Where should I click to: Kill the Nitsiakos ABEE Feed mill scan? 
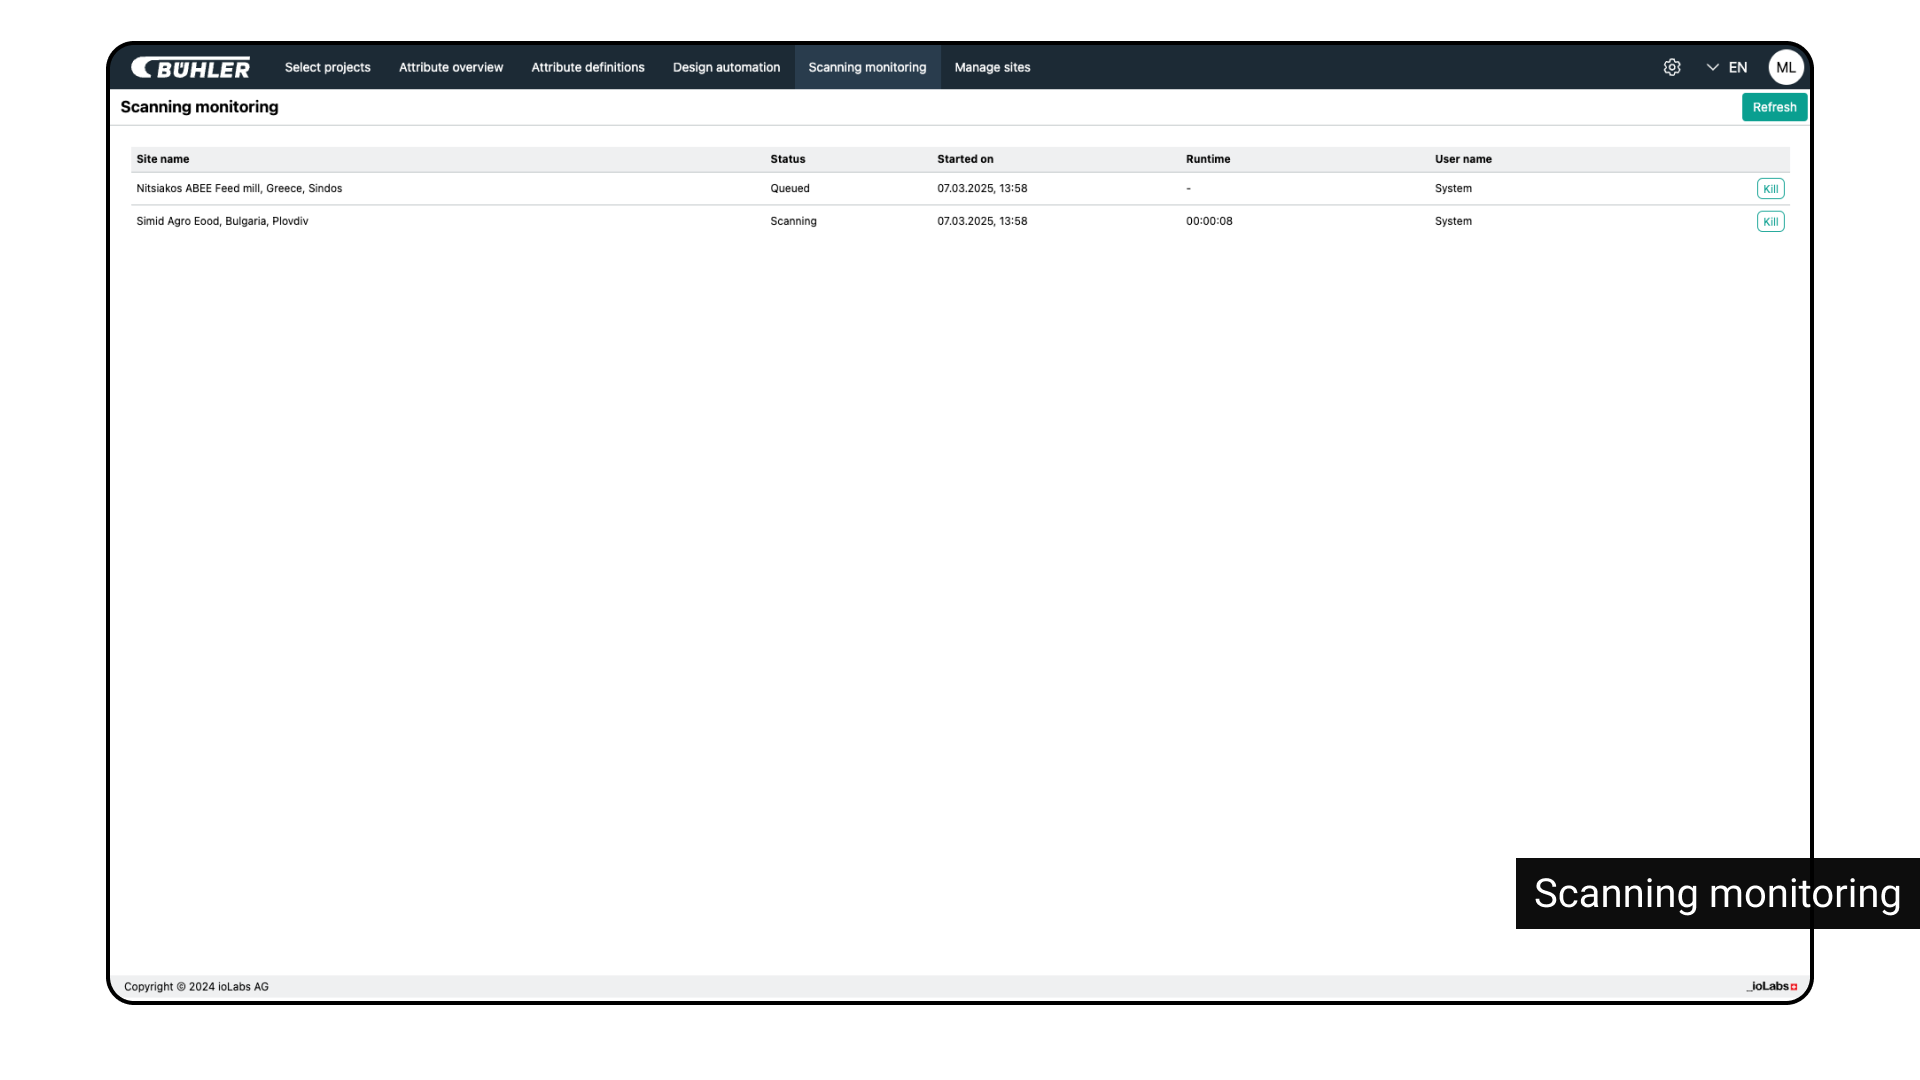pos(1770,189)
